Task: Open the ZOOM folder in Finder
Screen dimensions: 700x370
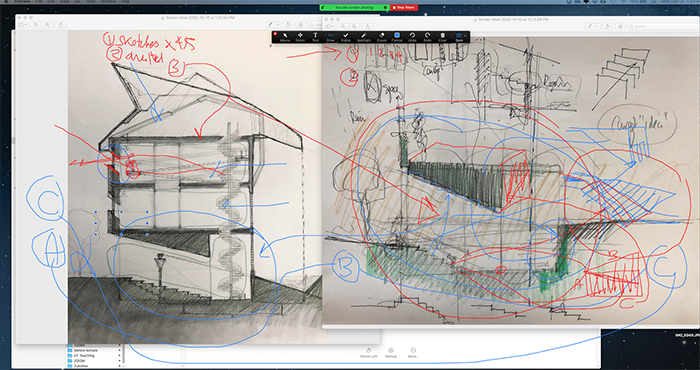Action: point(78,360)
